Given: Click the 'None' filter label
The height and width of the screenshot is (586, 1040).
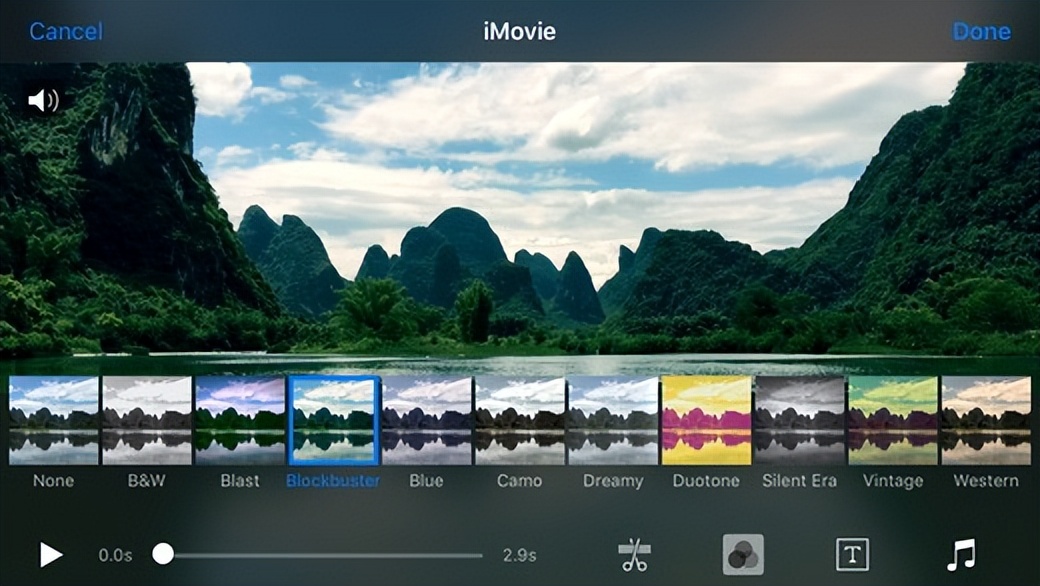Looking at the screenshot, I should 54,481.
